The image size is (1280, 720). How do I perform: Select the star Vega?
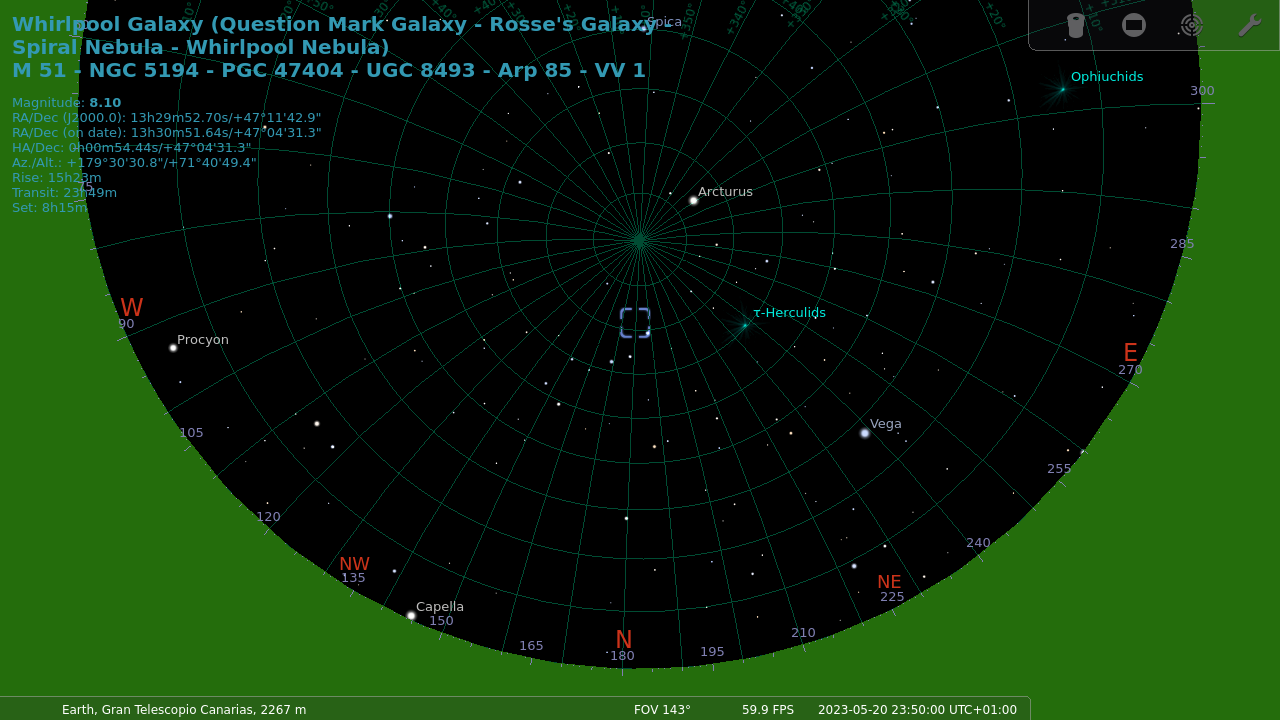click(865, 433)
